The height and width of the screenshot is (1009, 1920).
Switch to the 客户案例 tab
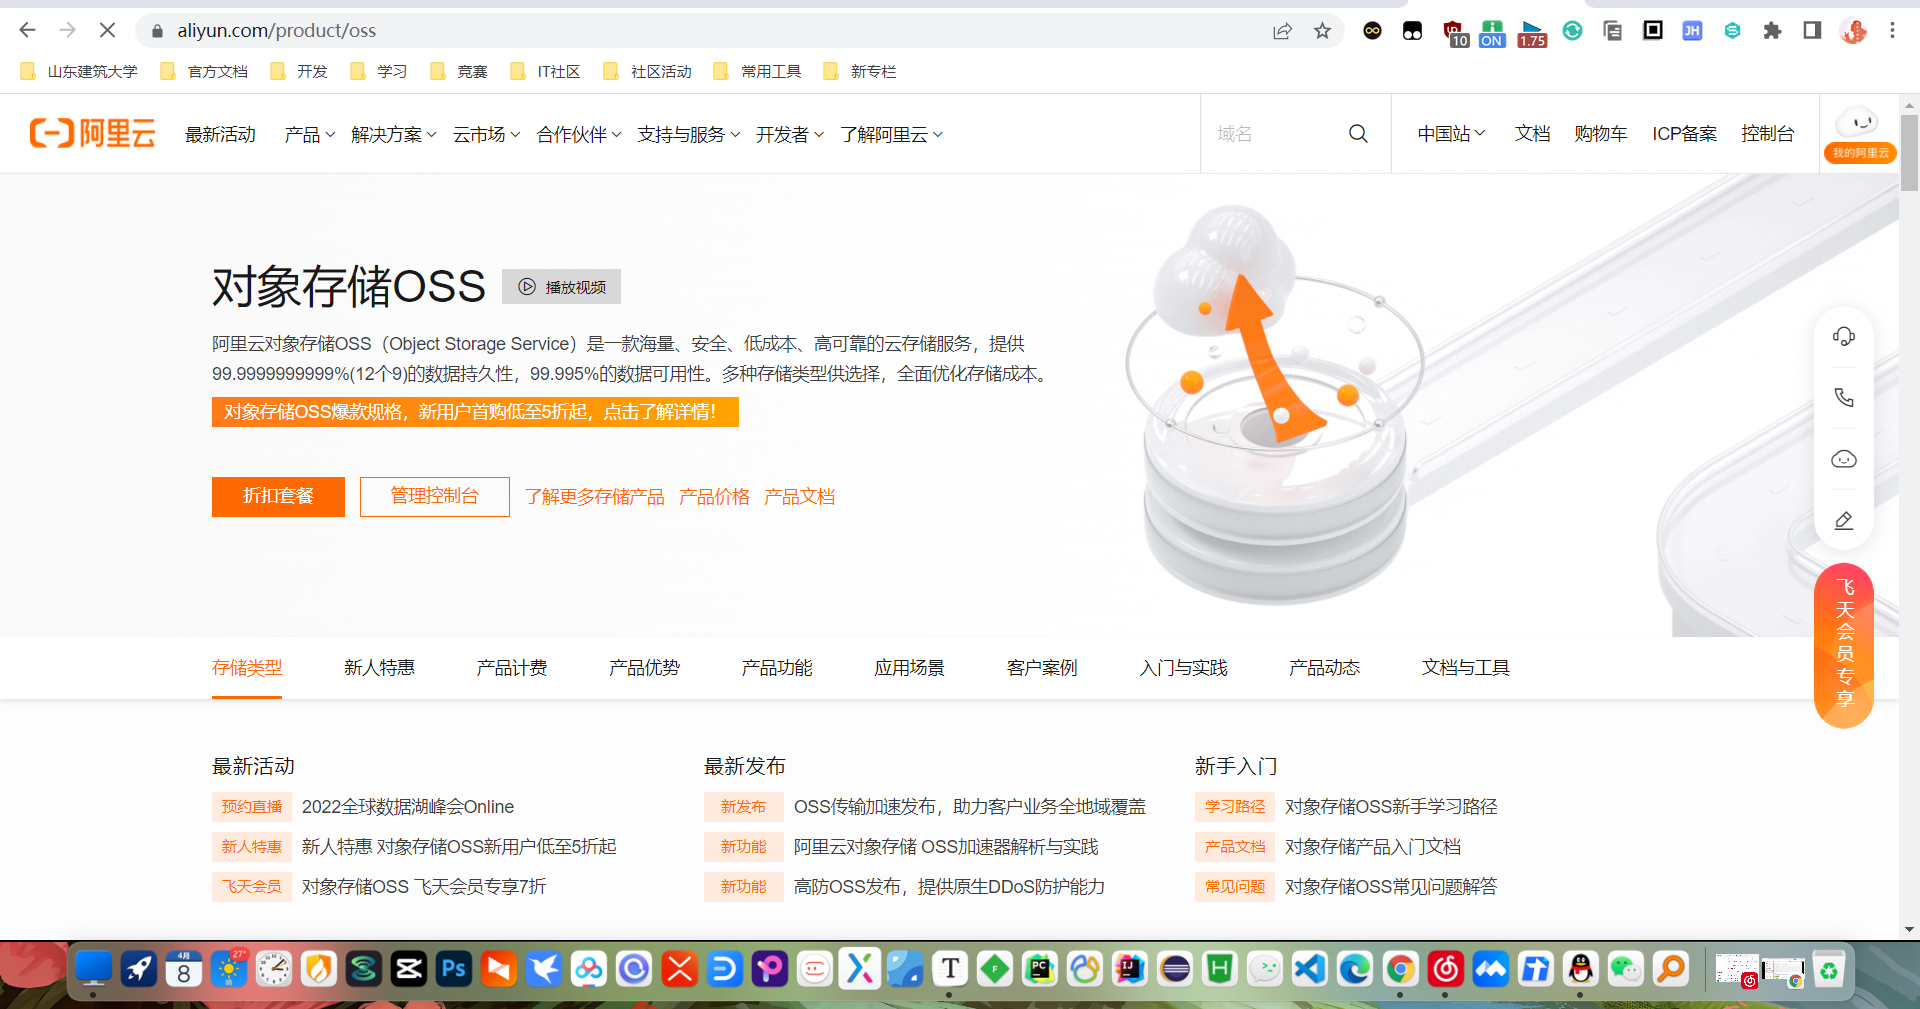[1041, 668]
